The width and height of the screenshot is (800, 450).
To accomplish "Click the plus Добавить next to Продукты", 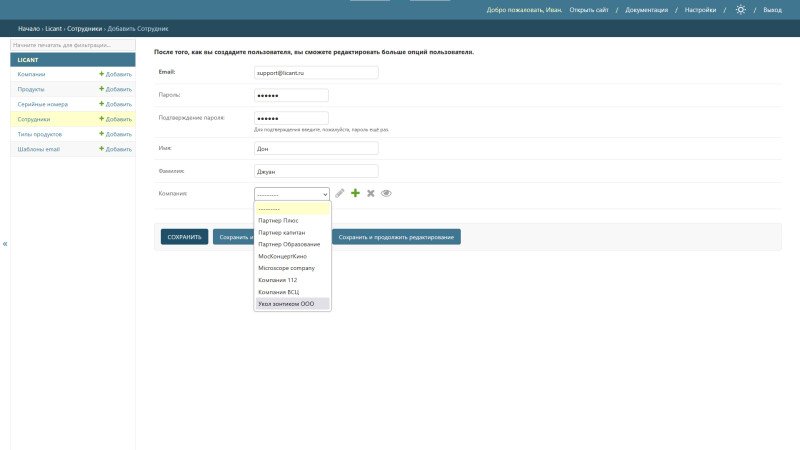I will click(x=115, y=89).
